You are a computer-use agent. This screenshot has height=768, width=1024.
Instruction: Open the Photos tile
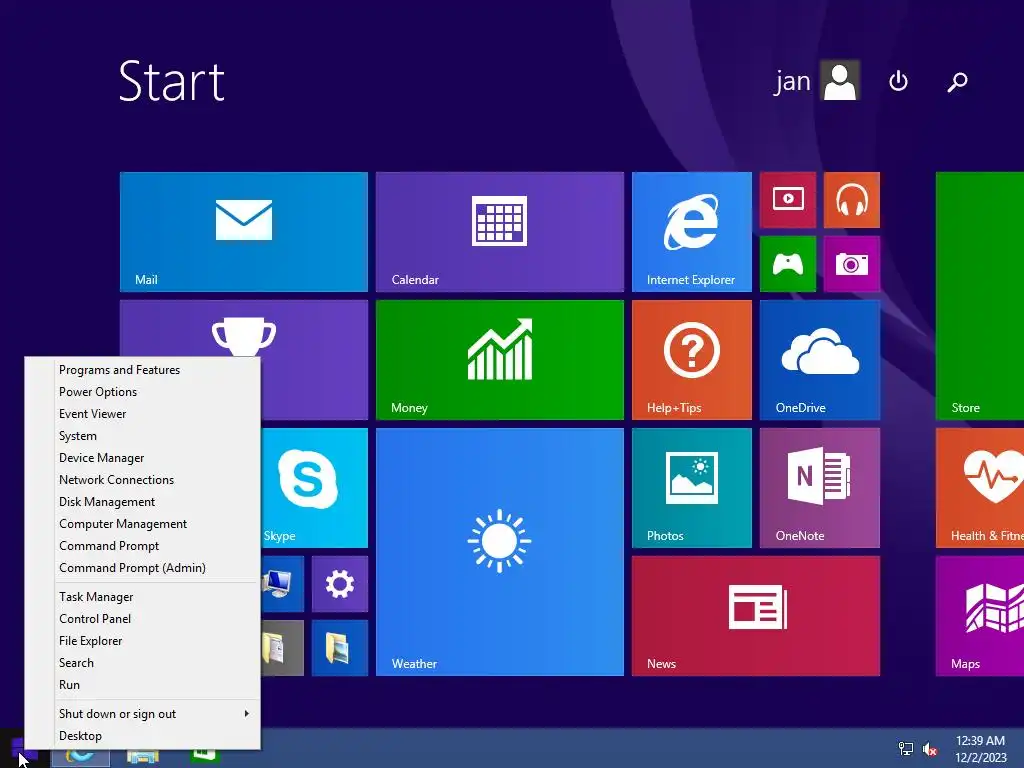(692, 488)
